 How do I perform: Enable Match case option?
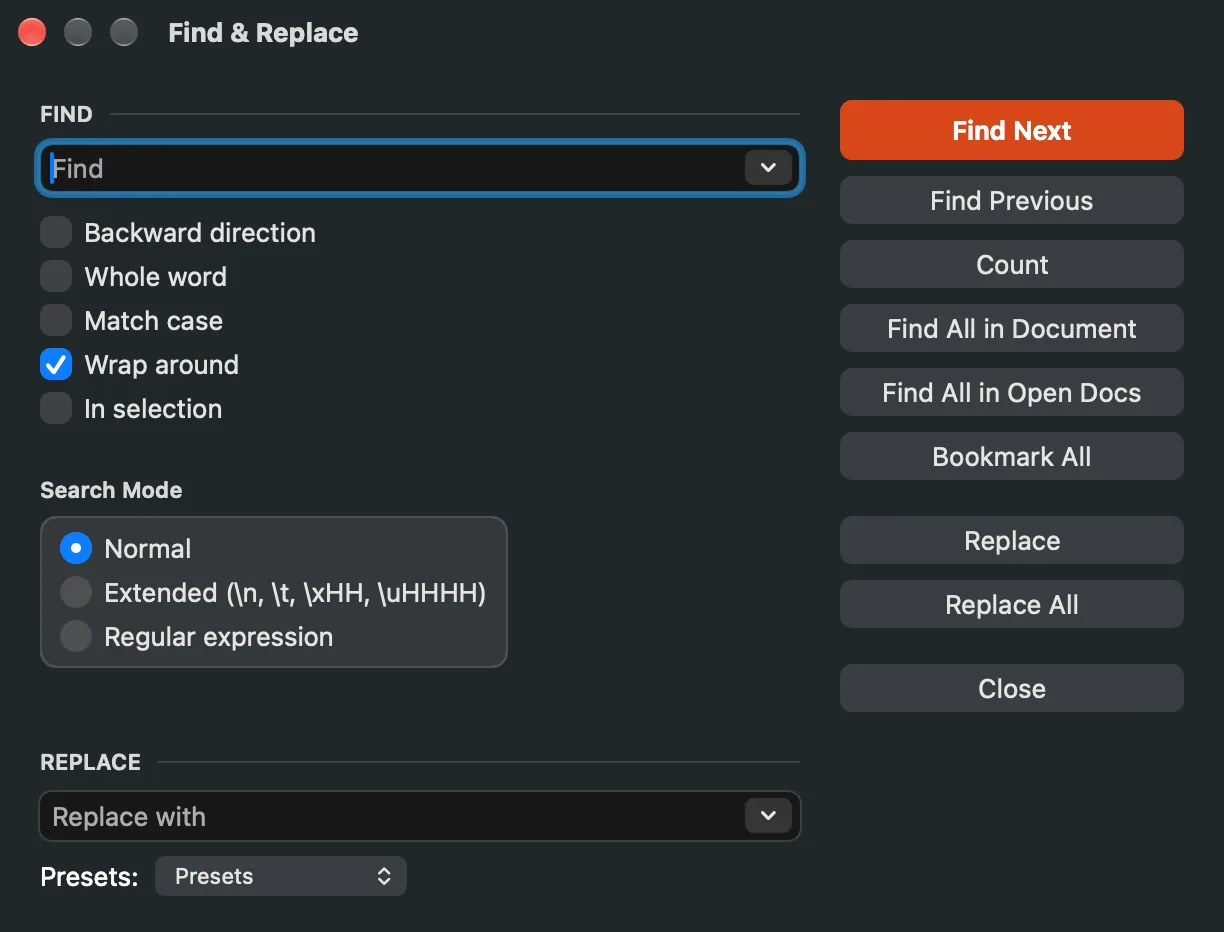click(x=56, y=321)
